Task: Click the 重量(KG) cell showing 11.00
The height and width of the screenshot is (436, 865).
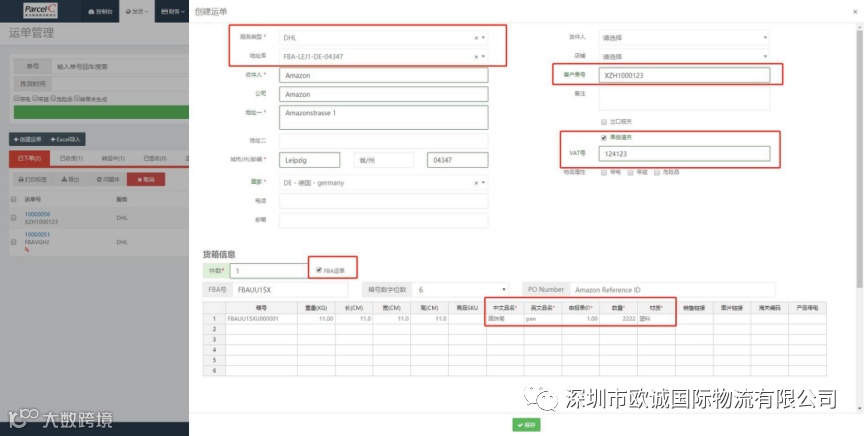Action: 316,319
